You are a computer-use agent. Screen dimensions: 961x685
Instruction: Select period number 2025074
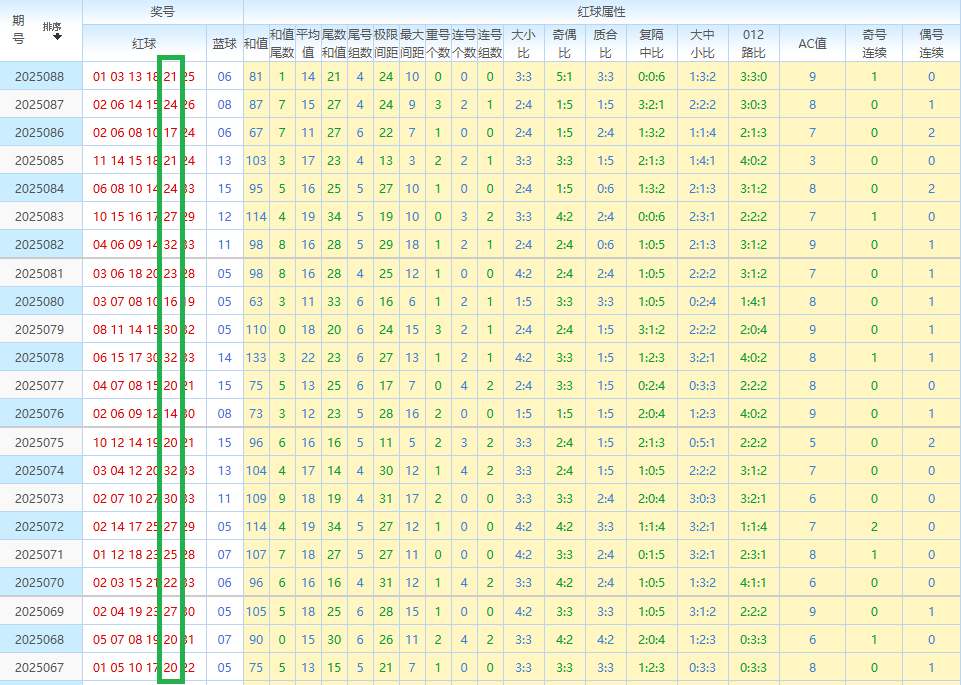[x=39, y=471]
